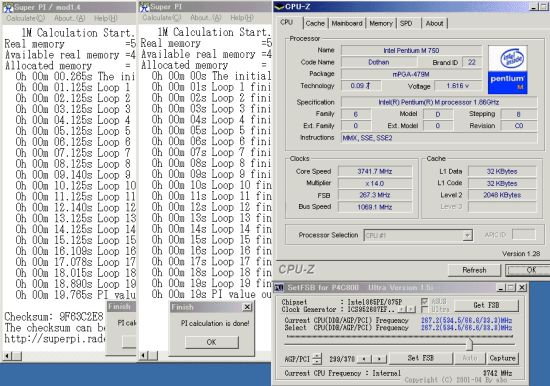550x386 pixels.
Task: Open About menu in Super PI mod1.4
Action: coord(69,18)
